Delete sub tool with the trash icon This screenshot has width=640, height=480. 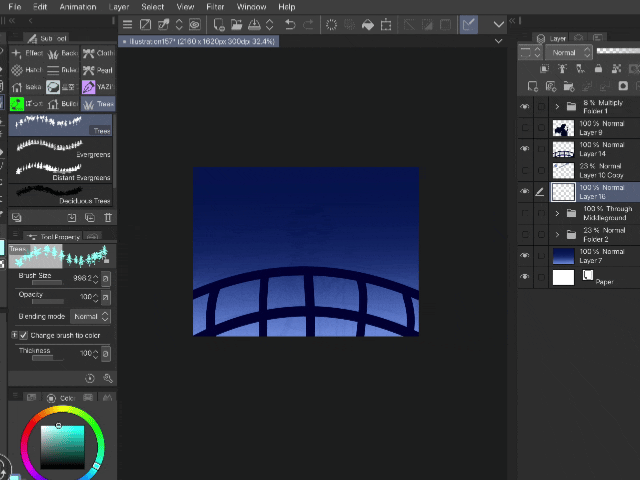coord(107,217)
